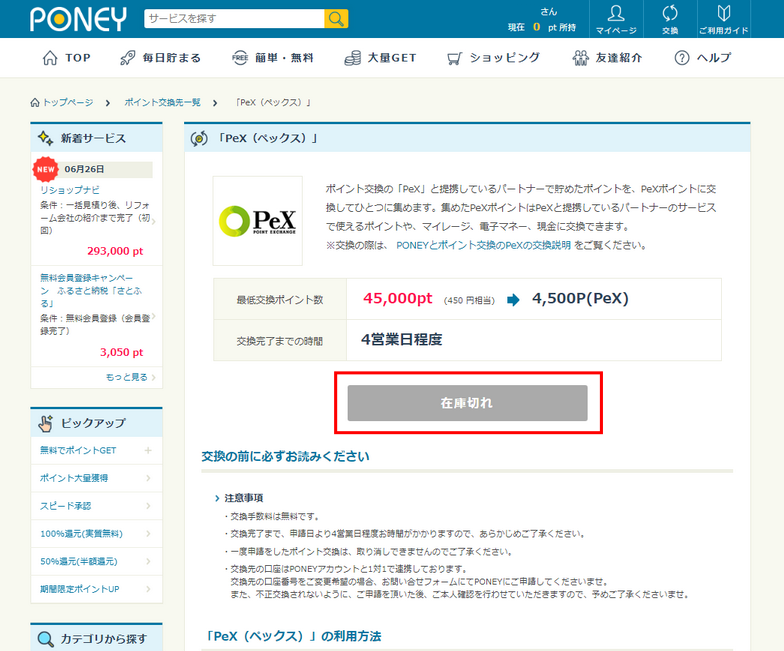Click the FREE badge icon
Image resolution: width=784 pixels, height=651 pixels.
[240, 58]
